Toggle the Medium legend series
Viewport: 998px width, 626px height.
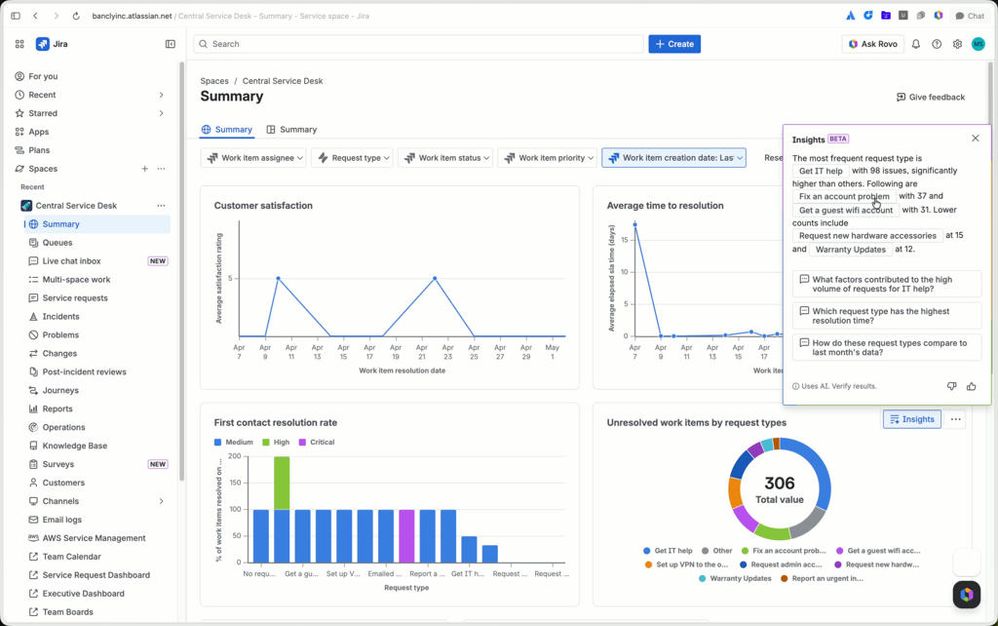click(234, 442)
